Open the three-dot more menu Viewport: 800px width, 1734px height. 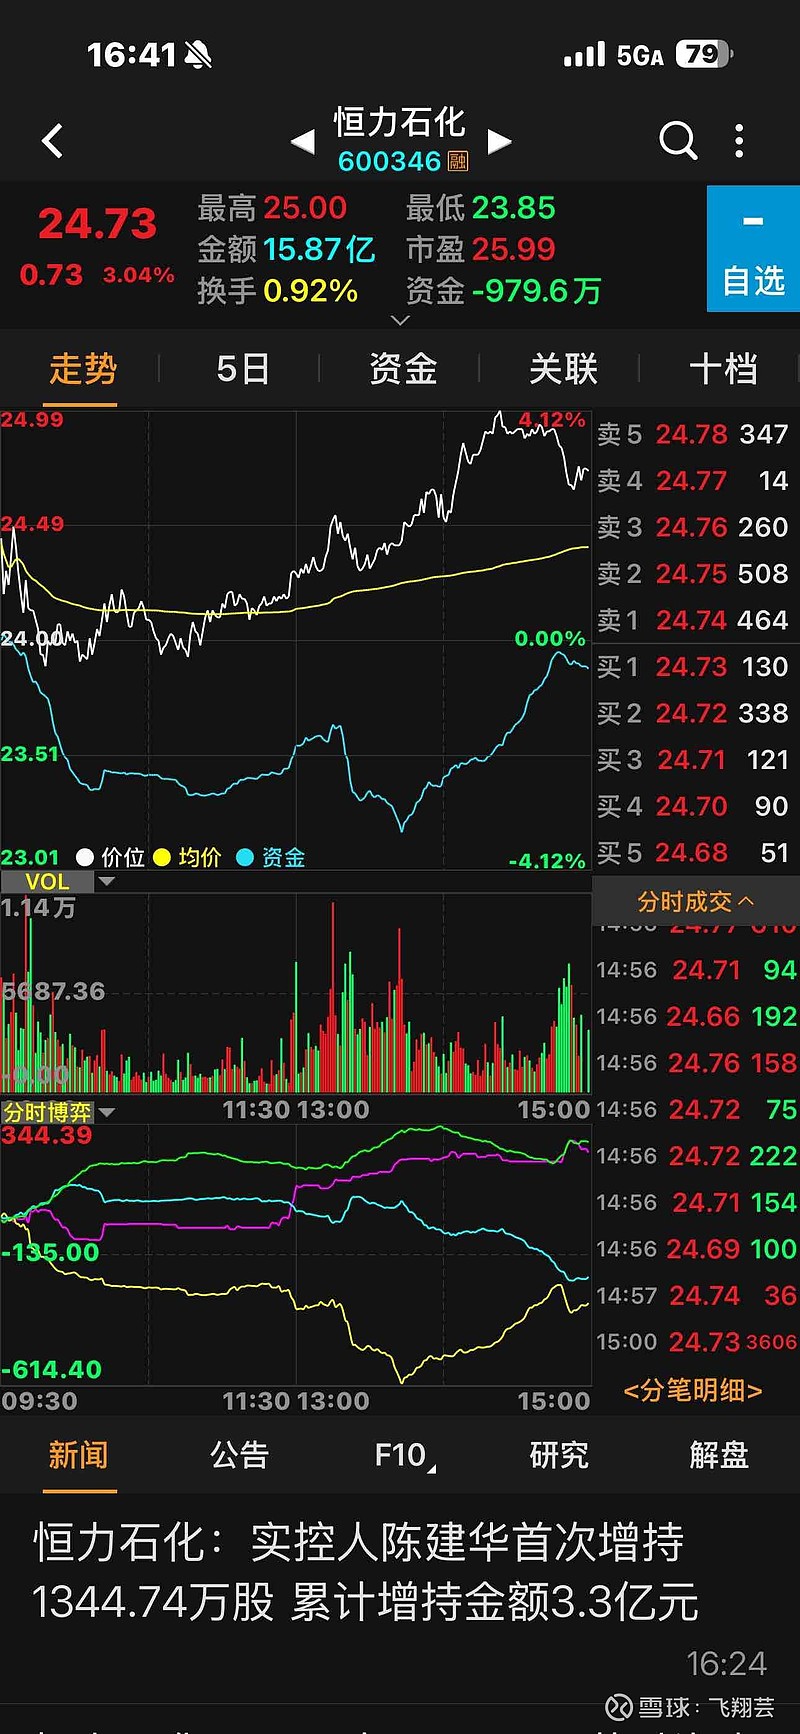[x=739, y=141]
